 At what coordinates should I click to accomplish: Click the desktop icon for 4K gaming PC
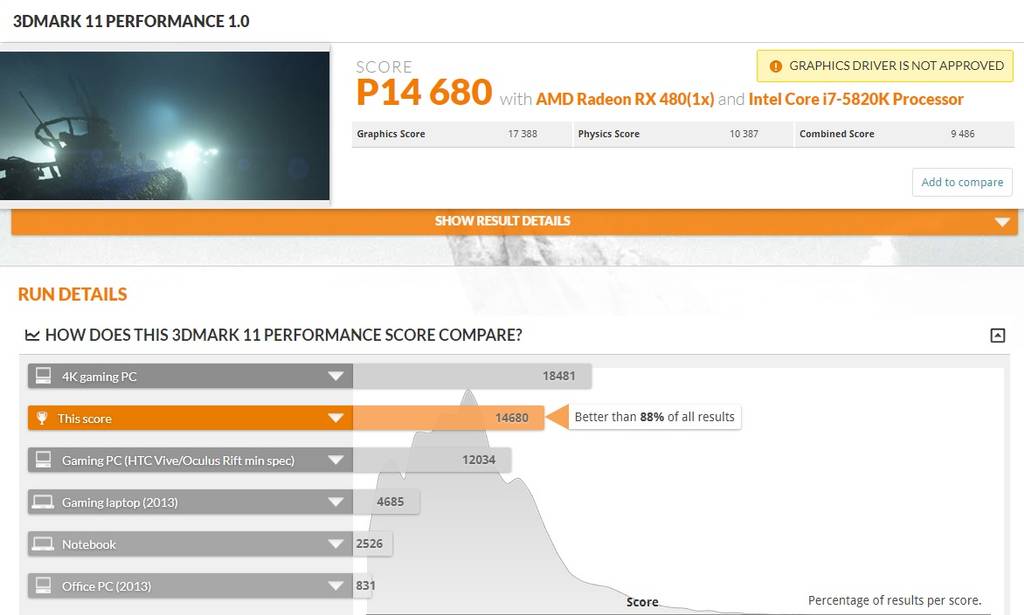pyautogui.click(x=43, y=376)
